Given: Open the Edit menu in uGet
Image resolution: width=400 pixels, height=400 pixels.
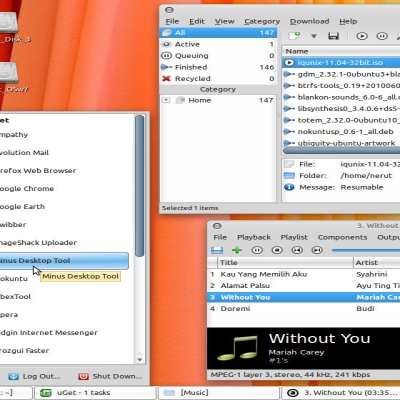Looking at the screenshot, I should [197, 21].
